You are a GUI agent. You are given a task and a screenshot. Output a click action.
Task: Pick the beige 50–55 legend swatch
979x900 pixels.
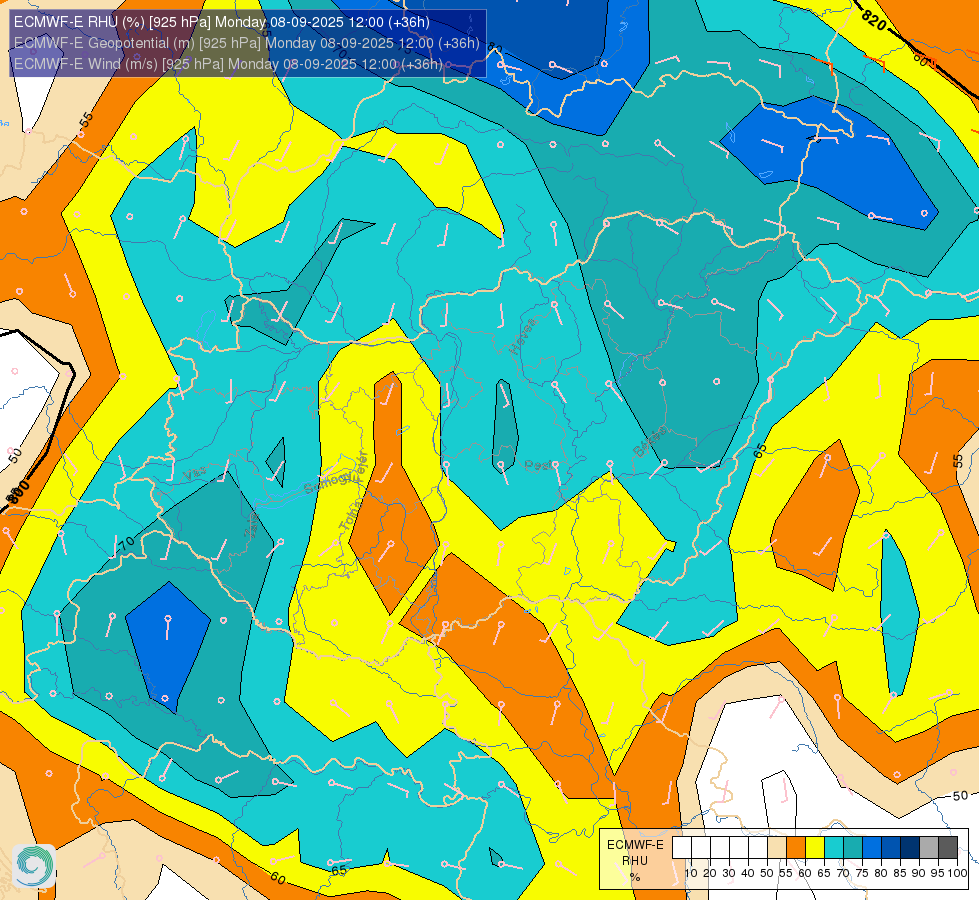tap(777, 848)
